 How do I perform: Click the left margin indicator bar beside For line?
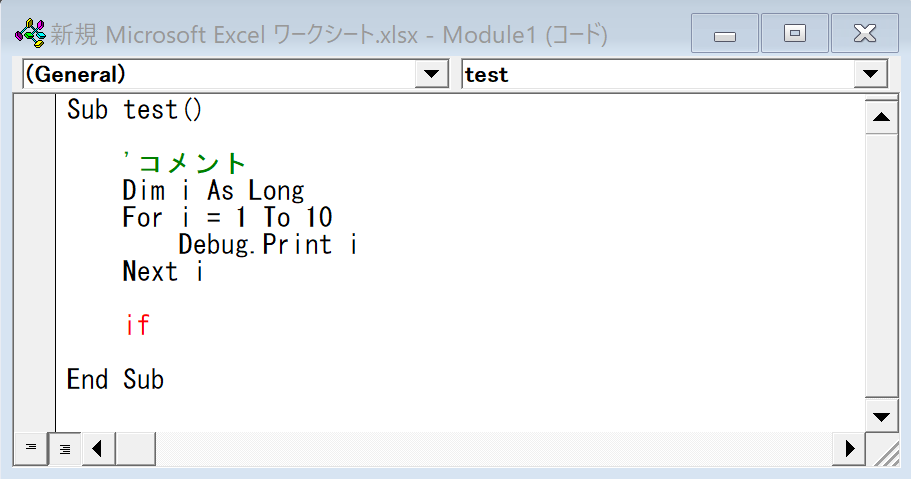click(x=35, y=217)
